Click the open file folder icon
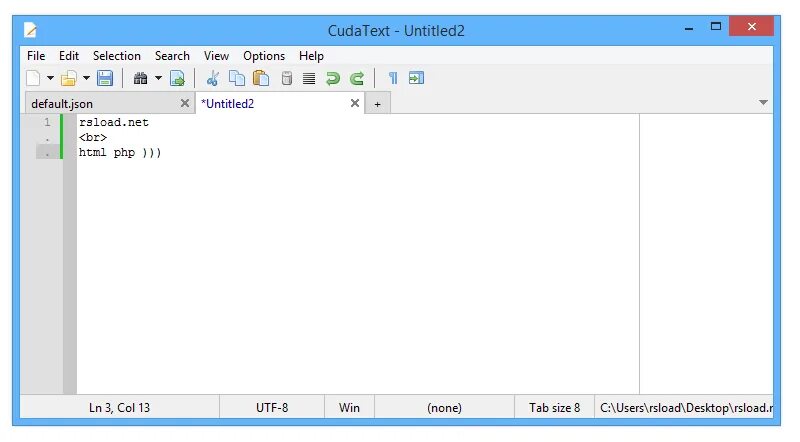Image resolution: width=800 pixels, height=442 pixels. (69, 79)
